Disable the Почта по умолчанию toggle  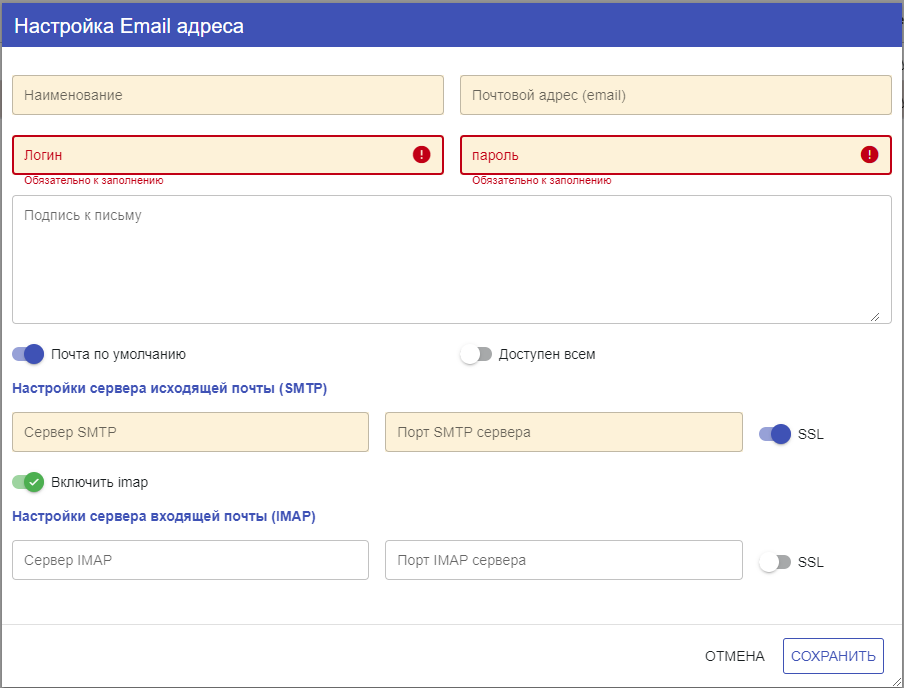[x=28, y=354]
